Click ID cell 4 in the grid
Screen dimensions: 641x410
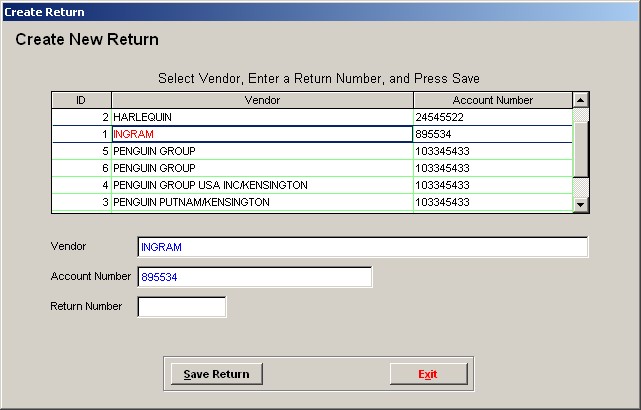(82, 185)
